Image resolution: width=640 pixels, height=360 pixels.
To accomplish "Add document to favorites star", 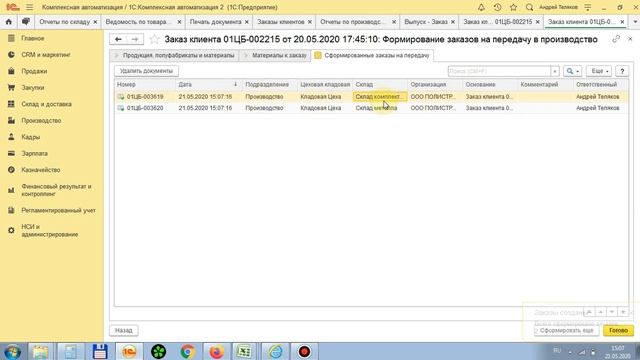I will tap(154, 39).
